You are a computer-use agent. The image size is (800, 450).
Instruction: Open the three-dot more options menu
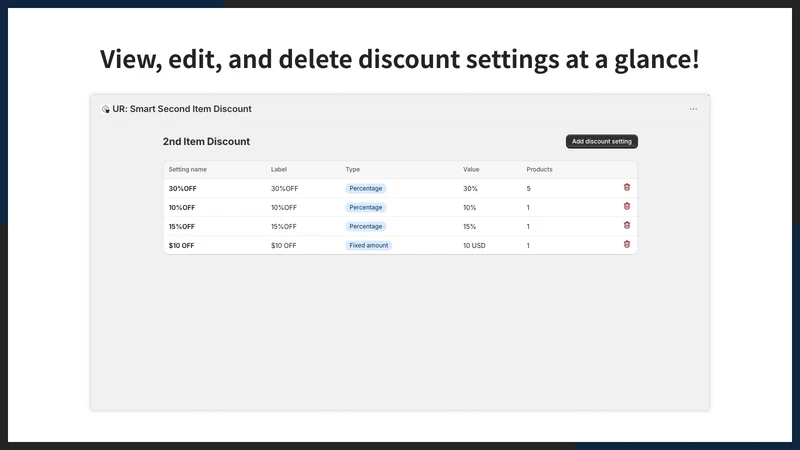(693, 109)
